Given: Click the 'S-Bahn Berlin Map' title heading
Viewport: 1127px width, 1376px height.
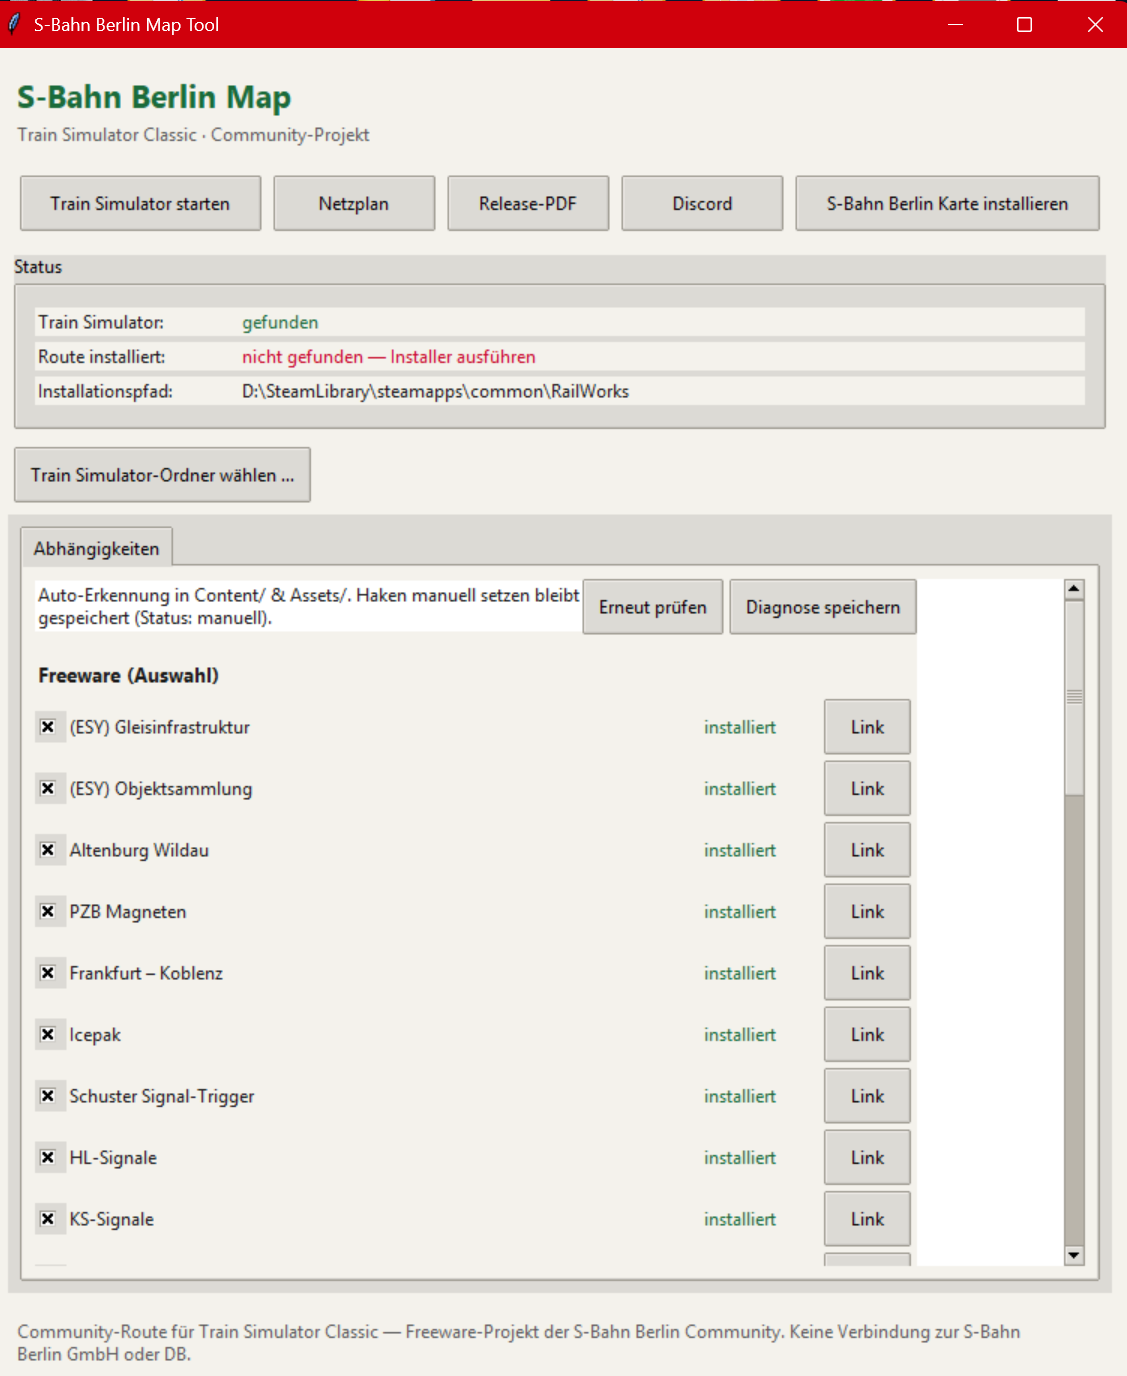Looking at the screenshot, I should (154, 97).
